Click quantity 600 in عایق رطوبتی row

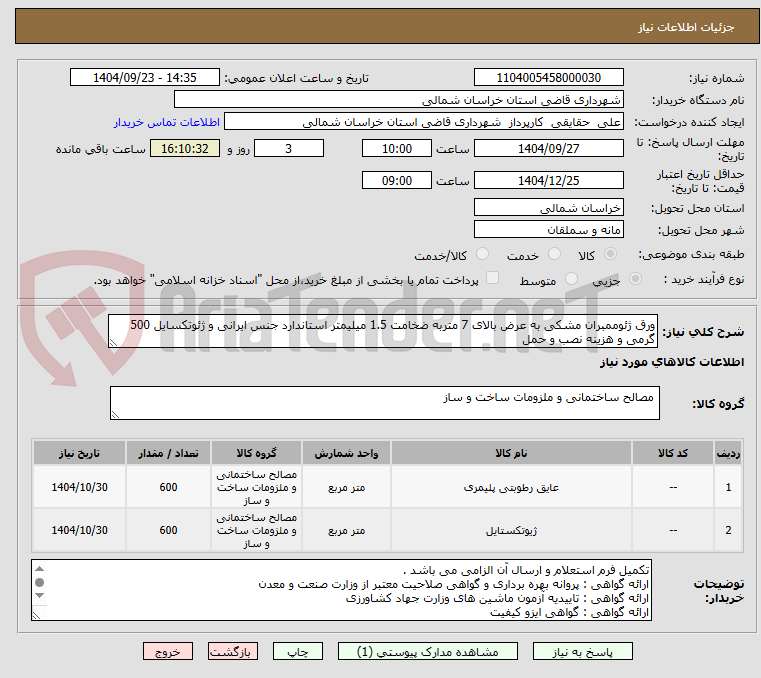[168, 487]
